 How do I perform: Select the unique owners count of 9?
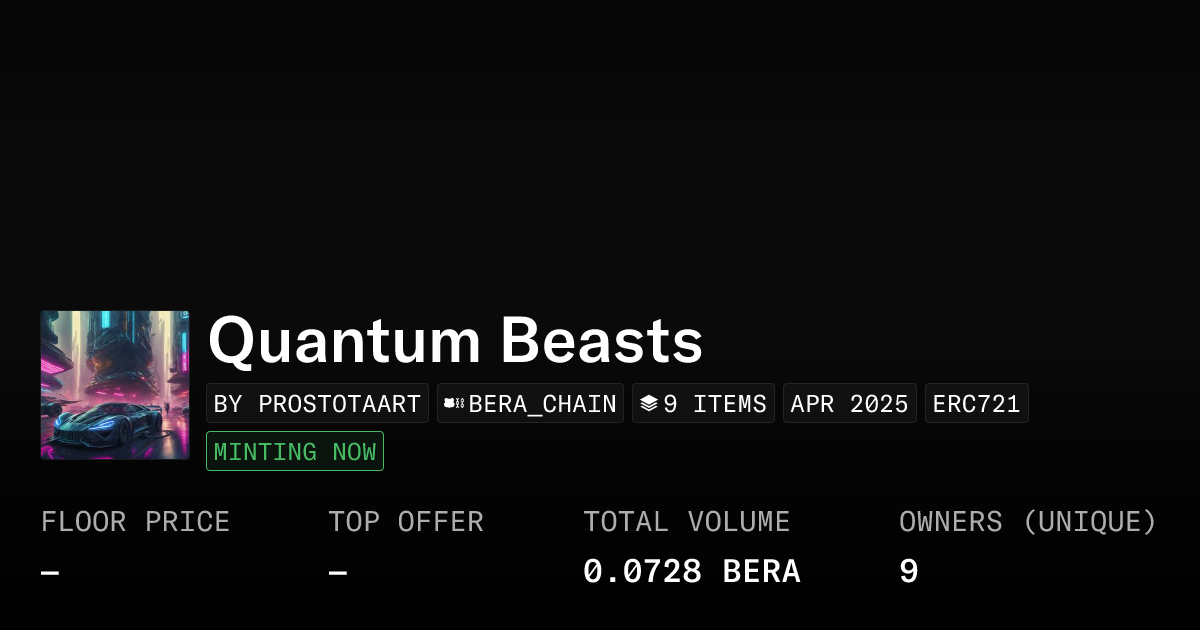pos(907,570)
